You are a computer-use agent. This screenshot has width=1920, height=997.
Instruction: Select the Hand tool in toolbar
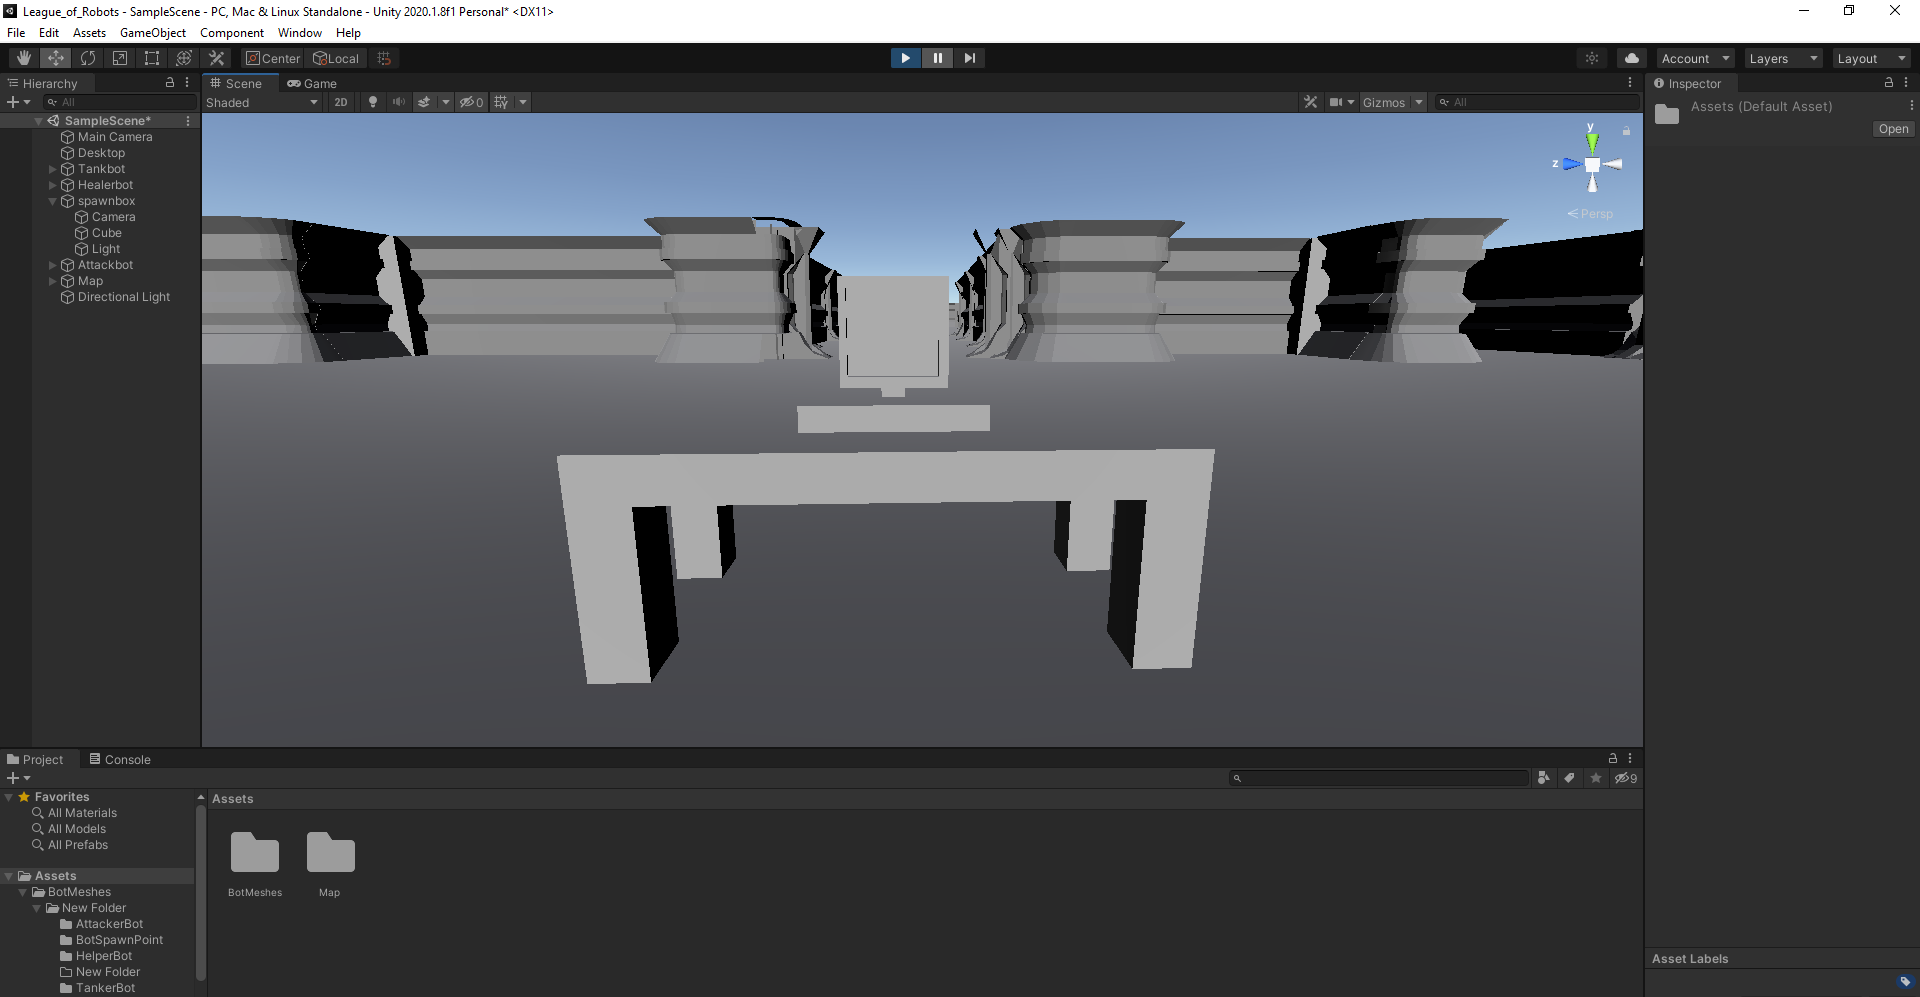pyautogui.click(x=24, y=58)
